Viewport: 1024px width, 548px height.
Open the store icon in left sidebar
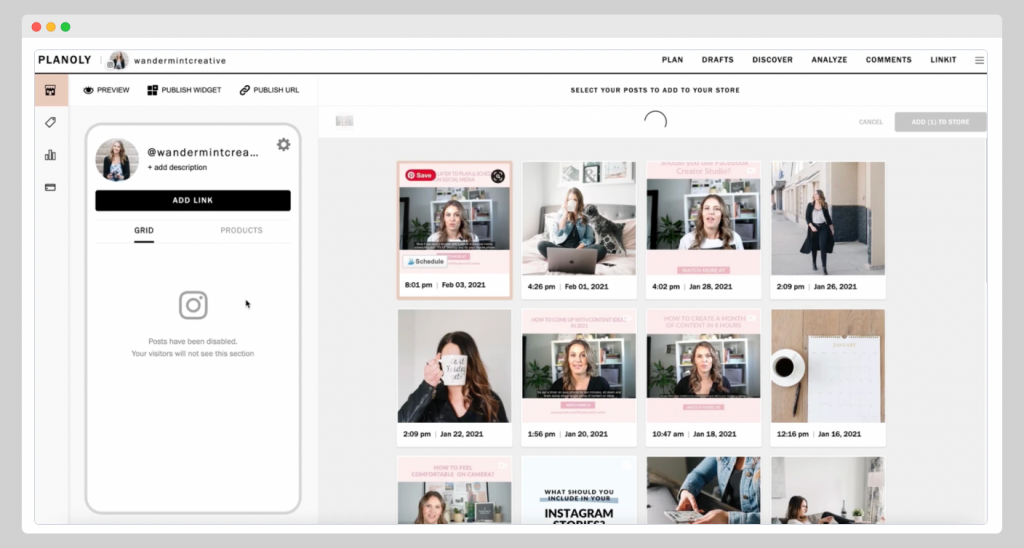pos(50,90)
